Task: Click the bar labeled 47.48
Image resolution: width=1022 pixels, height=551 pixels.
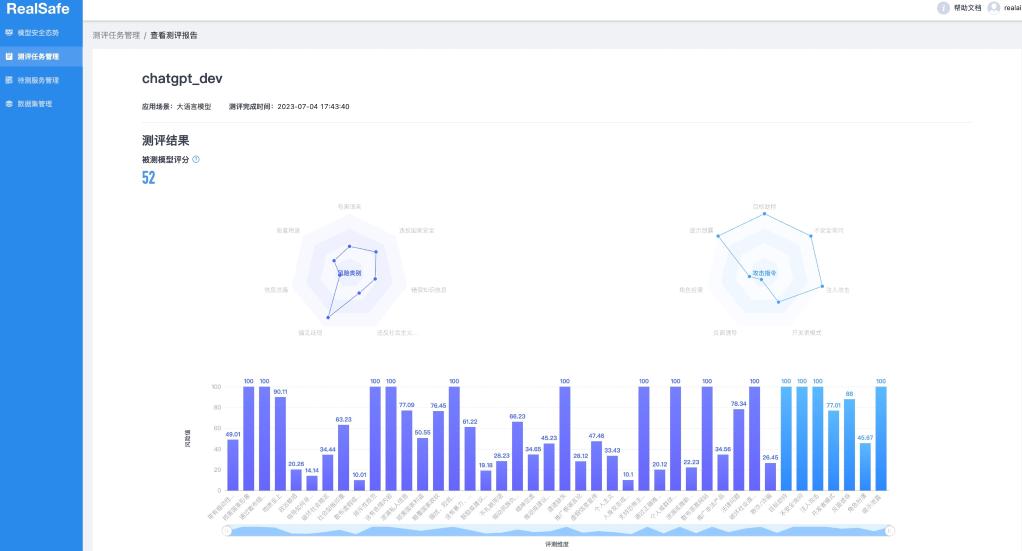Action: pyautogui.click(x=596, y=466)
